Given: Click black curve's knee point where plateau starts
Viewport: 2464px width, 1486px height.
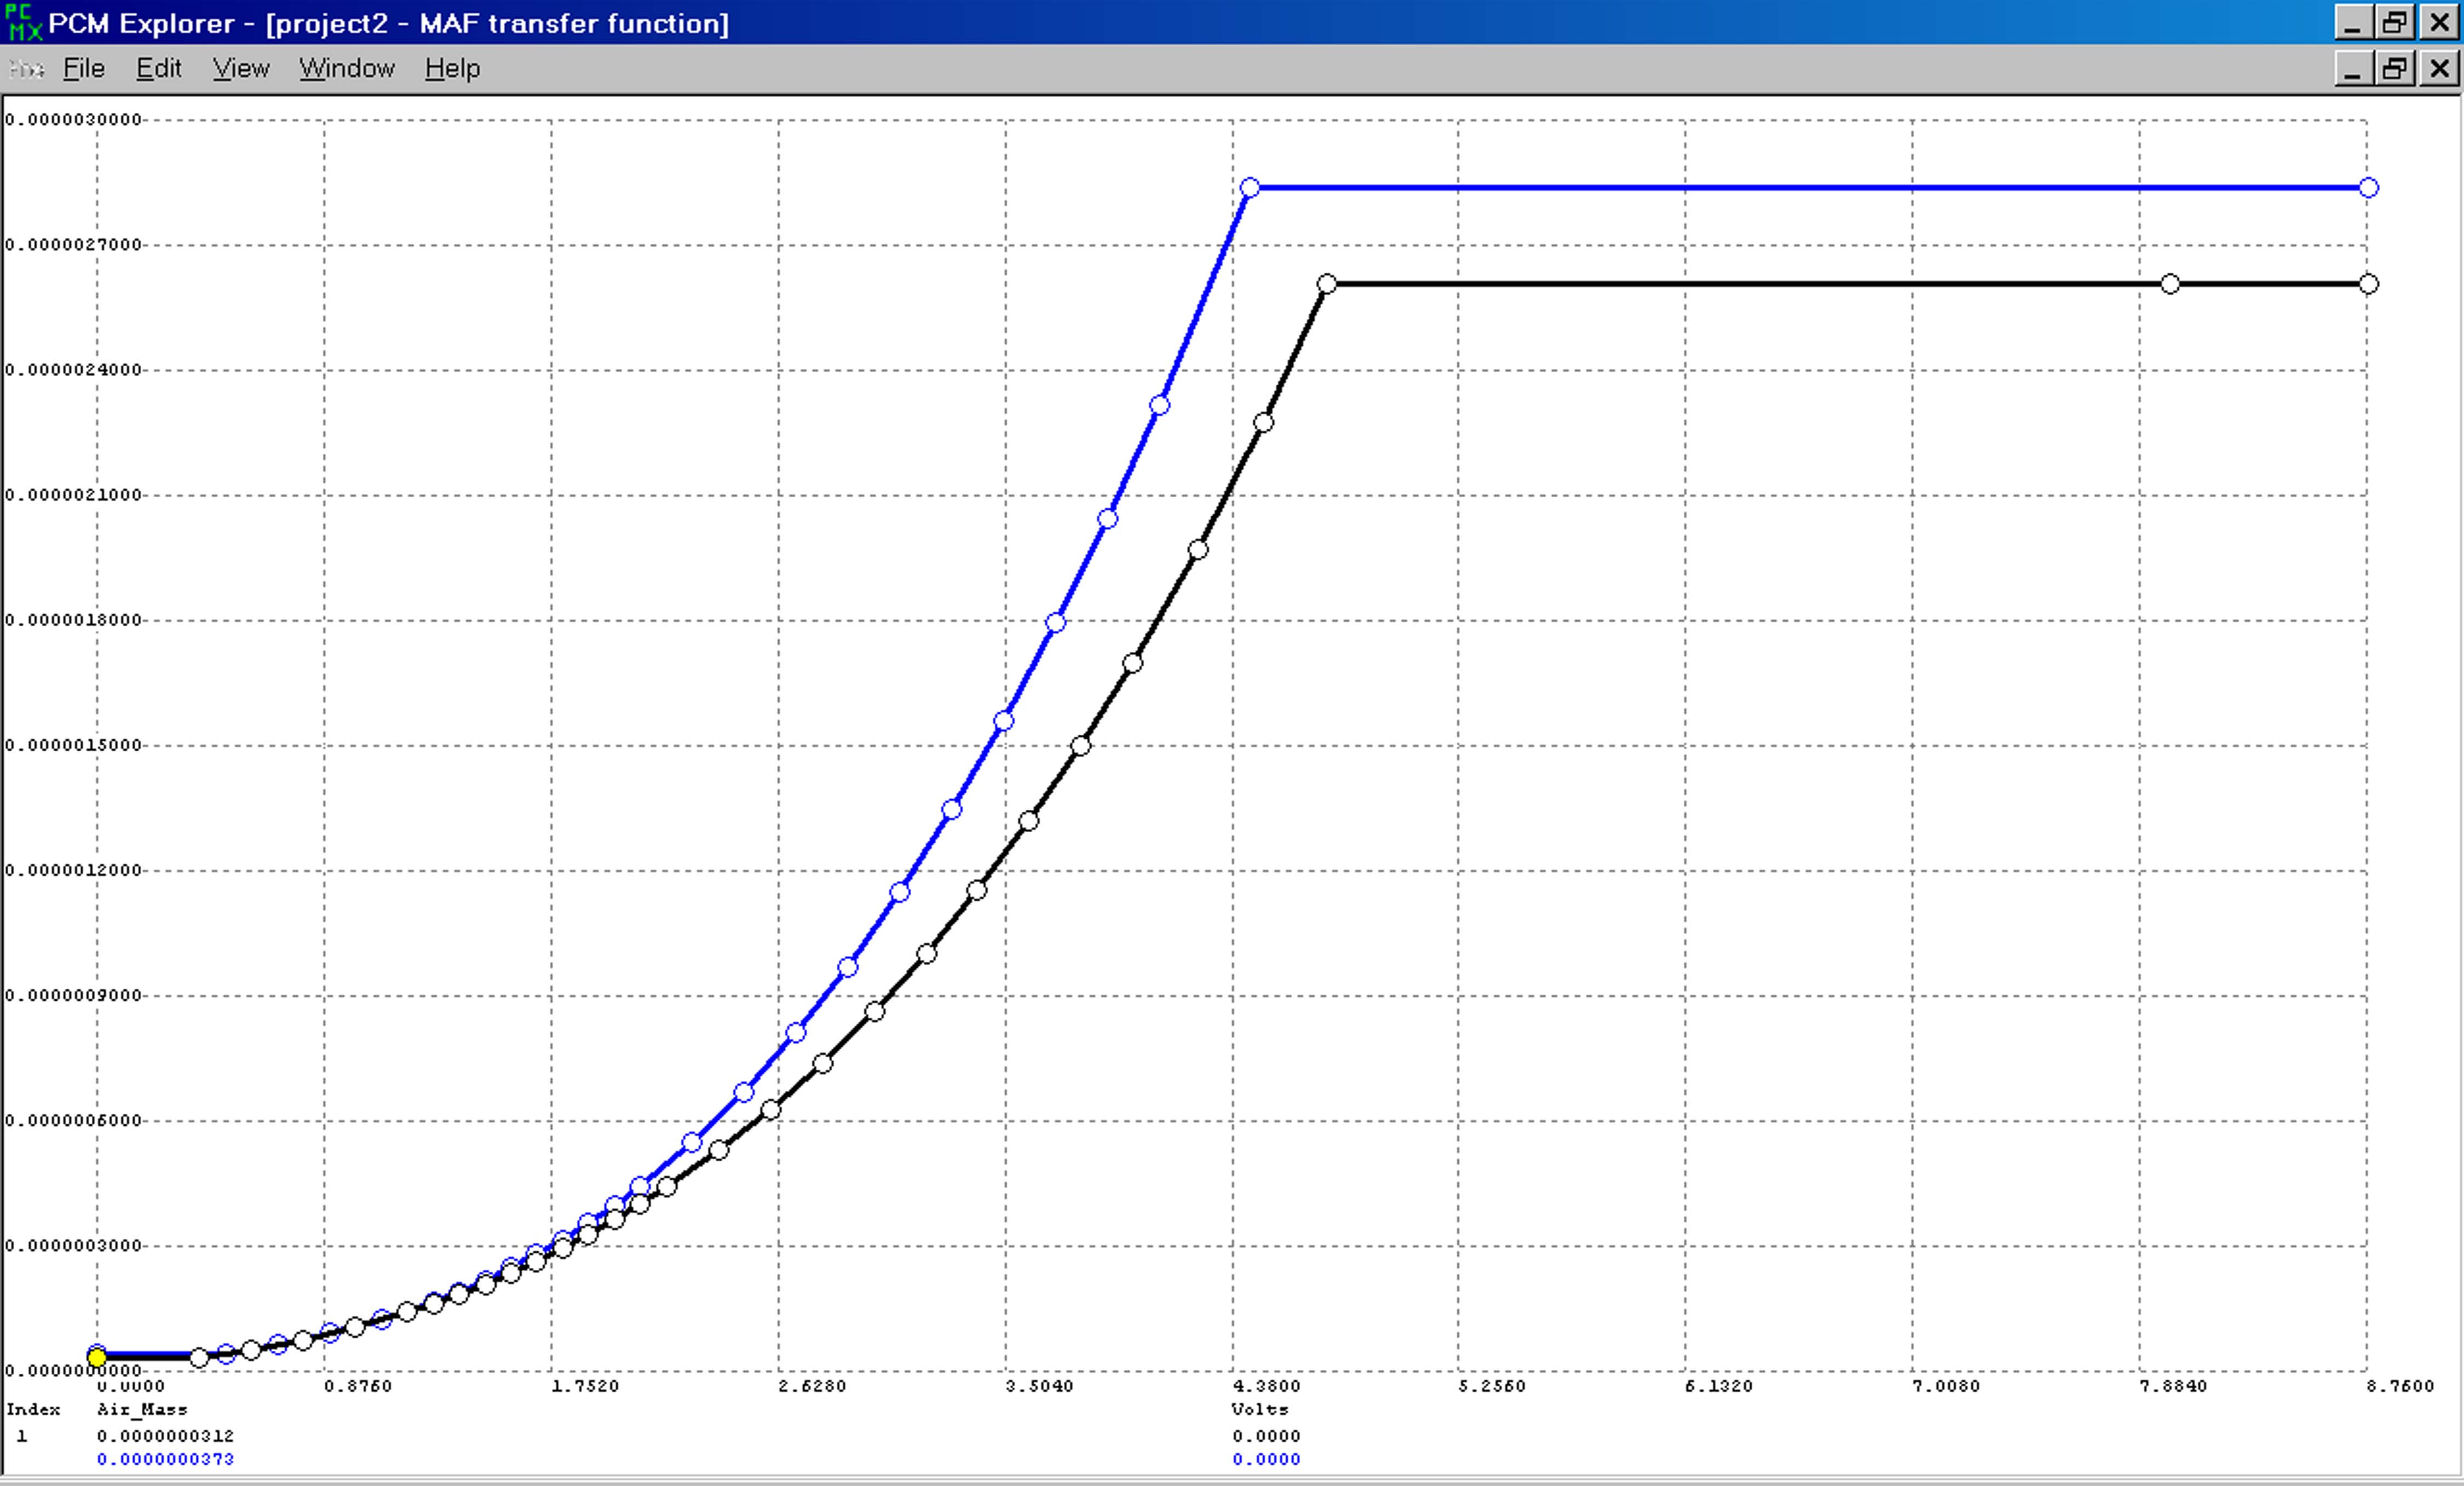Looking at the screenshot, I should [x=1326, y=284].
